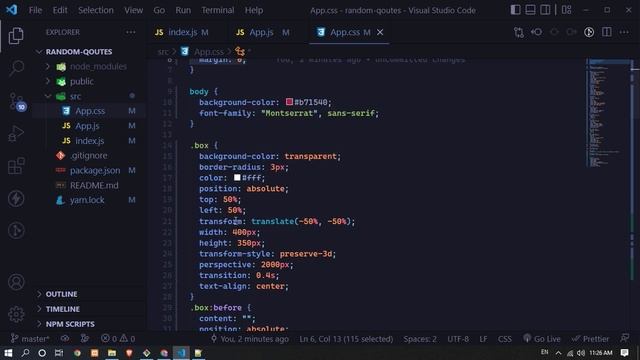Open the Explorer view in activity bar

pos(16,36)
